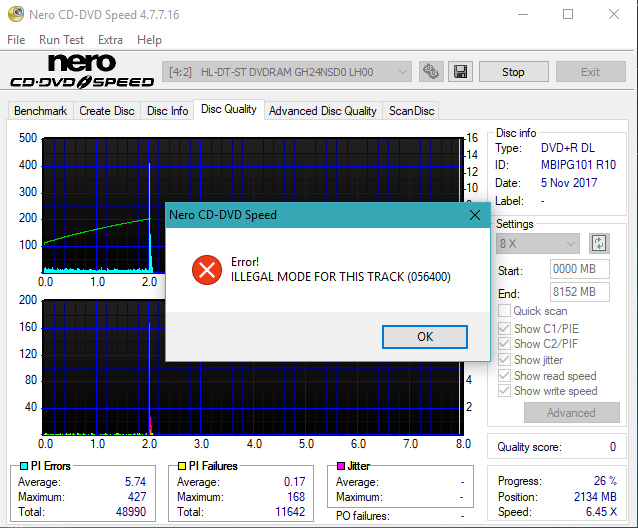Switch to the Benchmark tab
This screenshot has height=528, width=638.
(41, 111)
